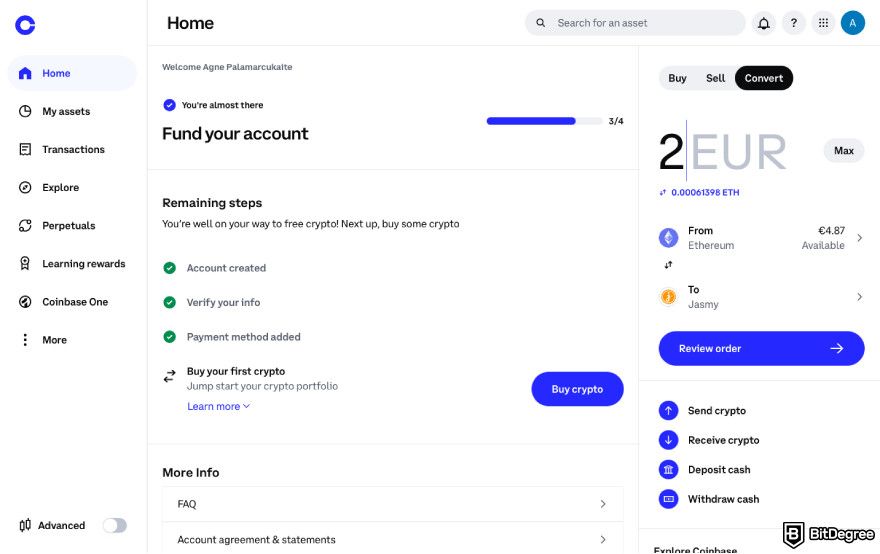Open Deposit cash link

point(719,470)
